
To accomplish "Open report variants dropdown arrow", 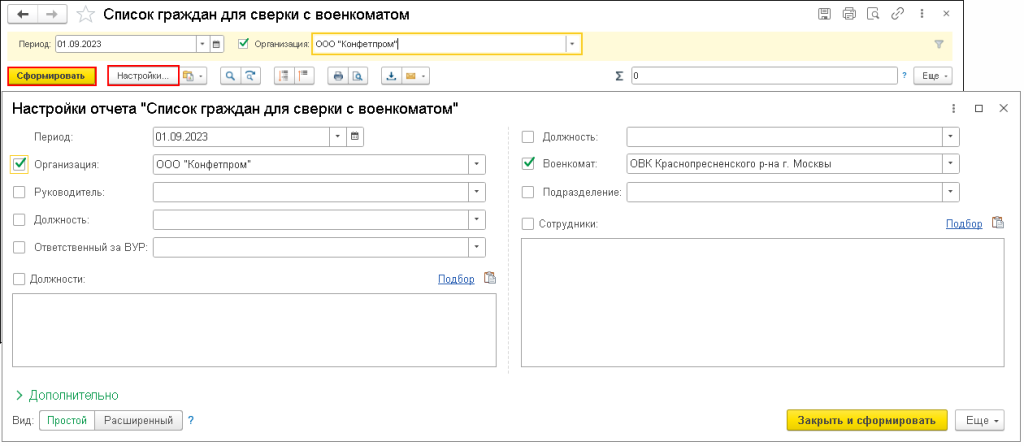I will 201,76.
